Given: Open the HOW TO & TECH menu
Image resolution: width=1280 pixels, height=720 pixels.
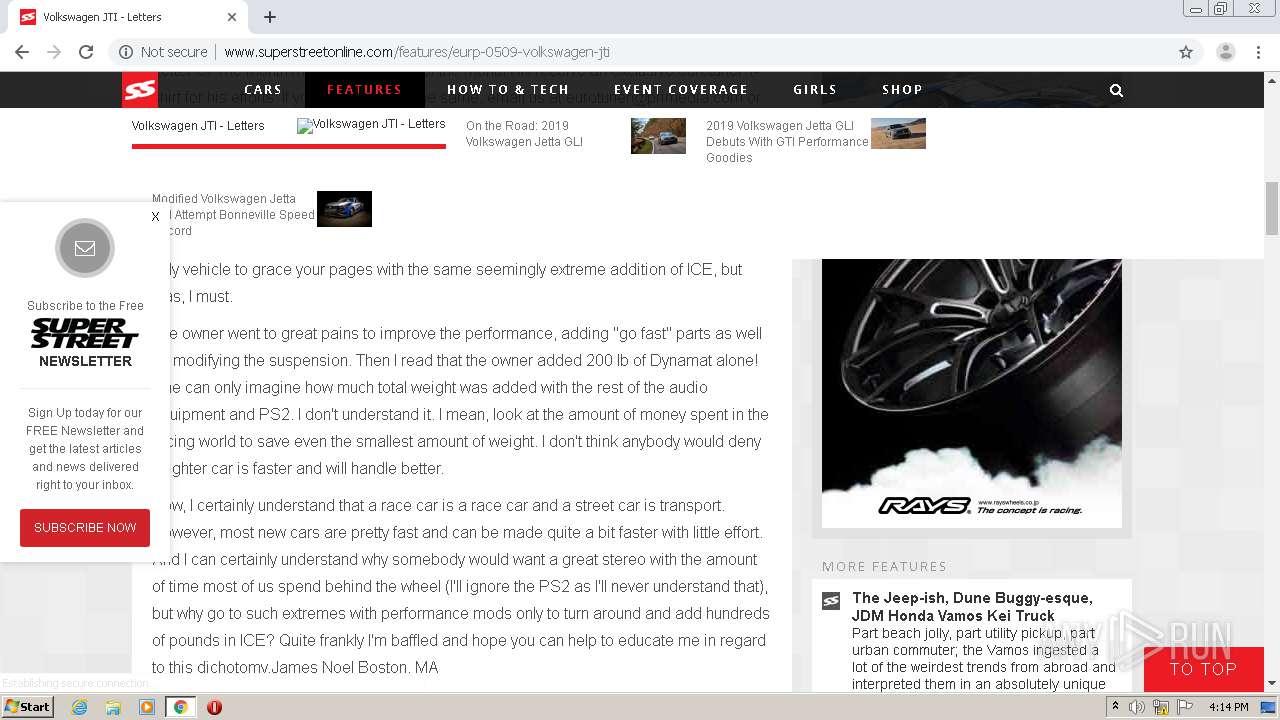Looking at the screenshot, I should [508, 90].
